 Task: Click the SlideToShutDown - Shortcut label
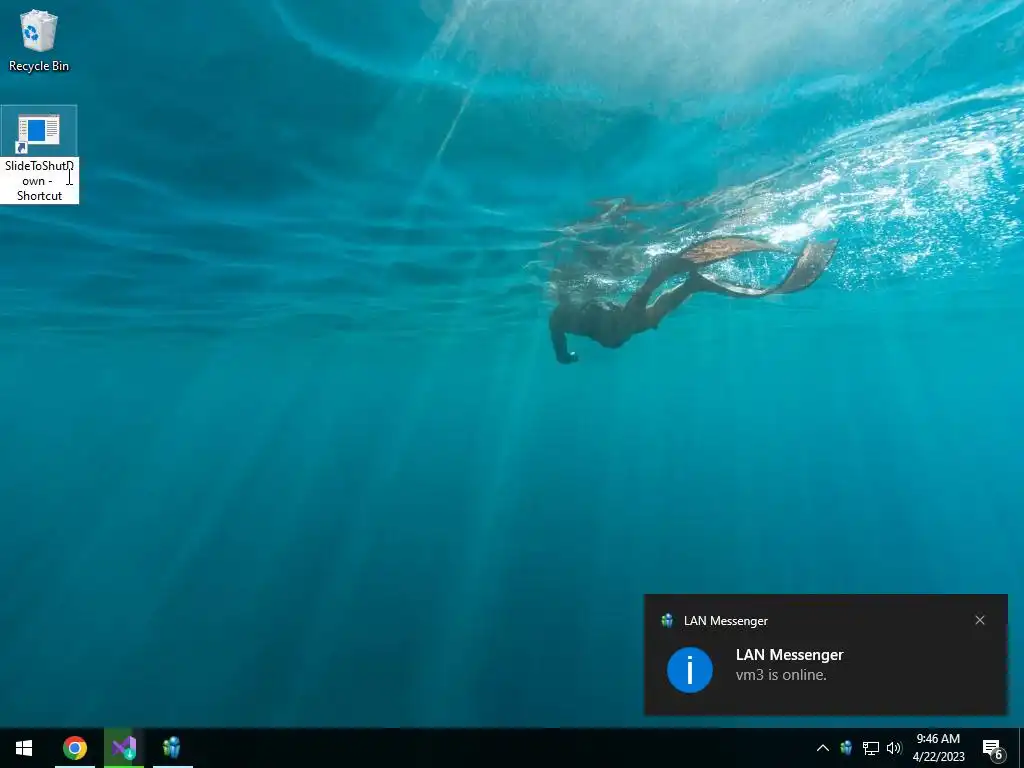(x=39, y=181)
